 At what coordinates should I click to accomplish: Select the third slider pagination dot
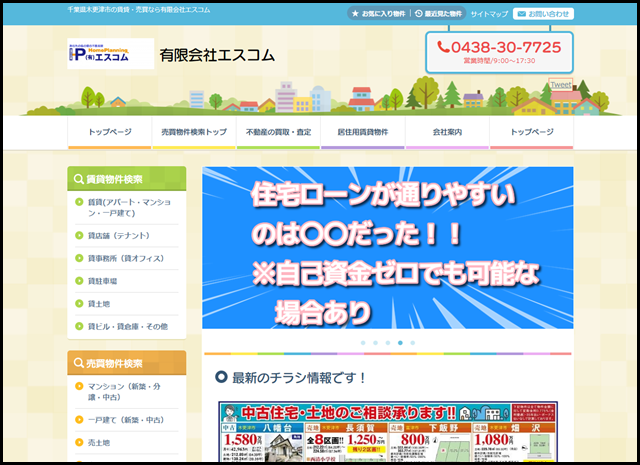tap(388, 343)
